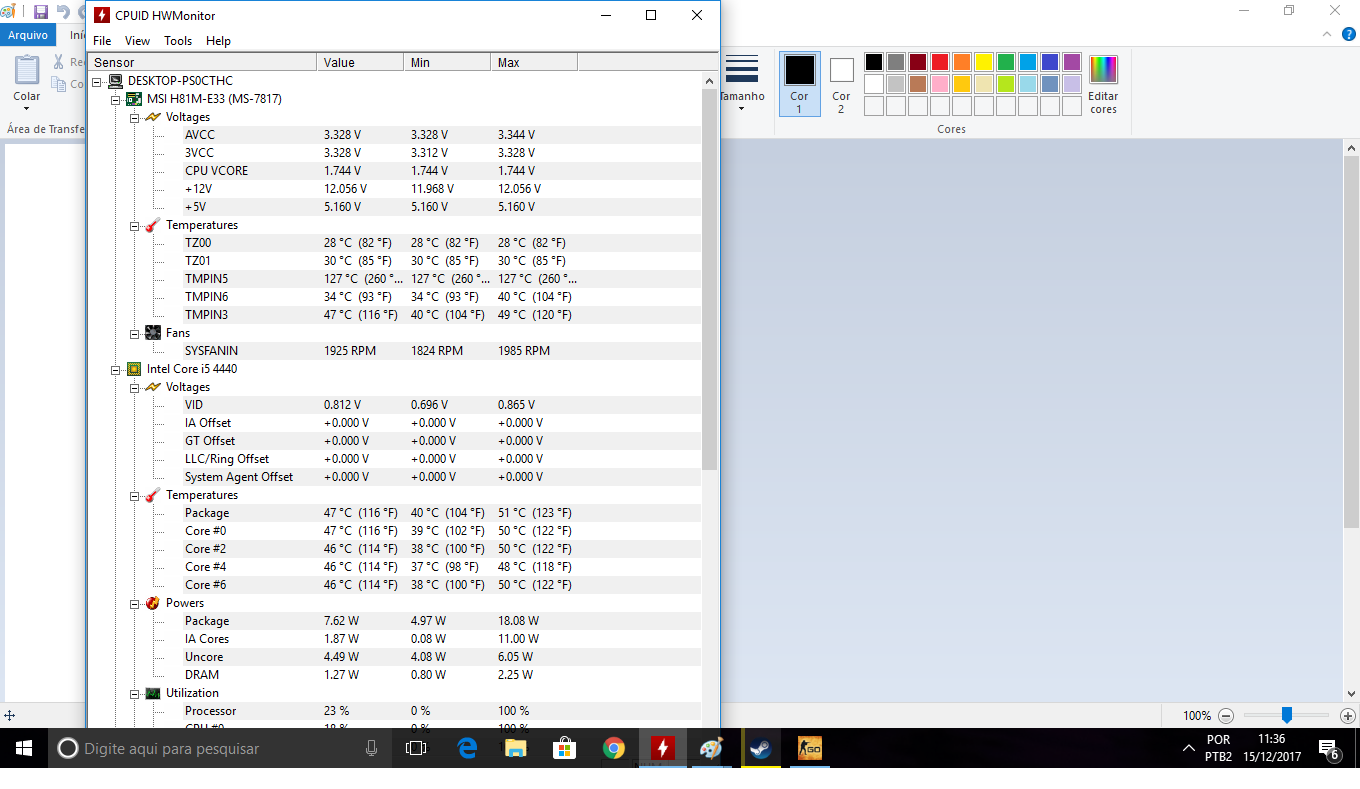Screen dimensions: 1360x789
Task: Open CS:GO from the taskbar
Action: [809, 748]
